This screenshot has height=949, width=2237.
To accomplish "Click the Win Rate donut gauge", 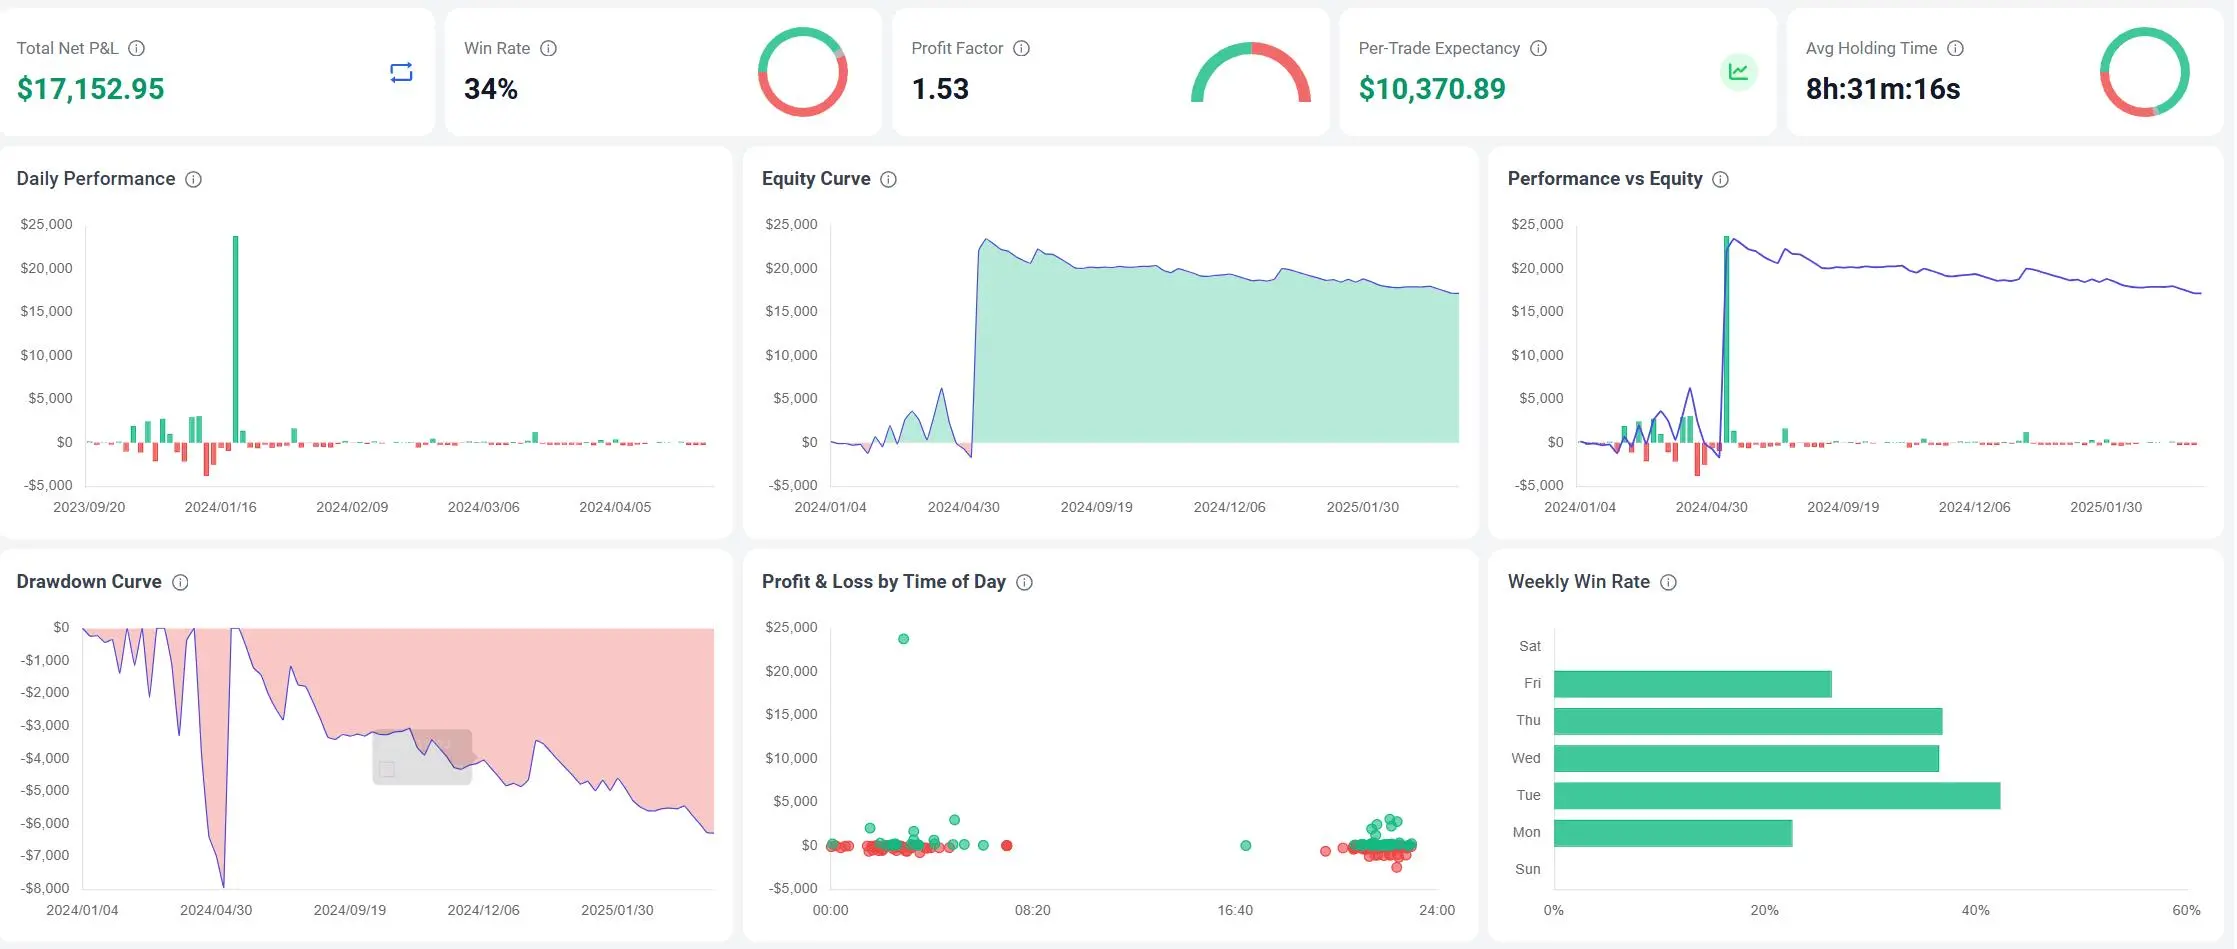I will [x=803, y=72].
